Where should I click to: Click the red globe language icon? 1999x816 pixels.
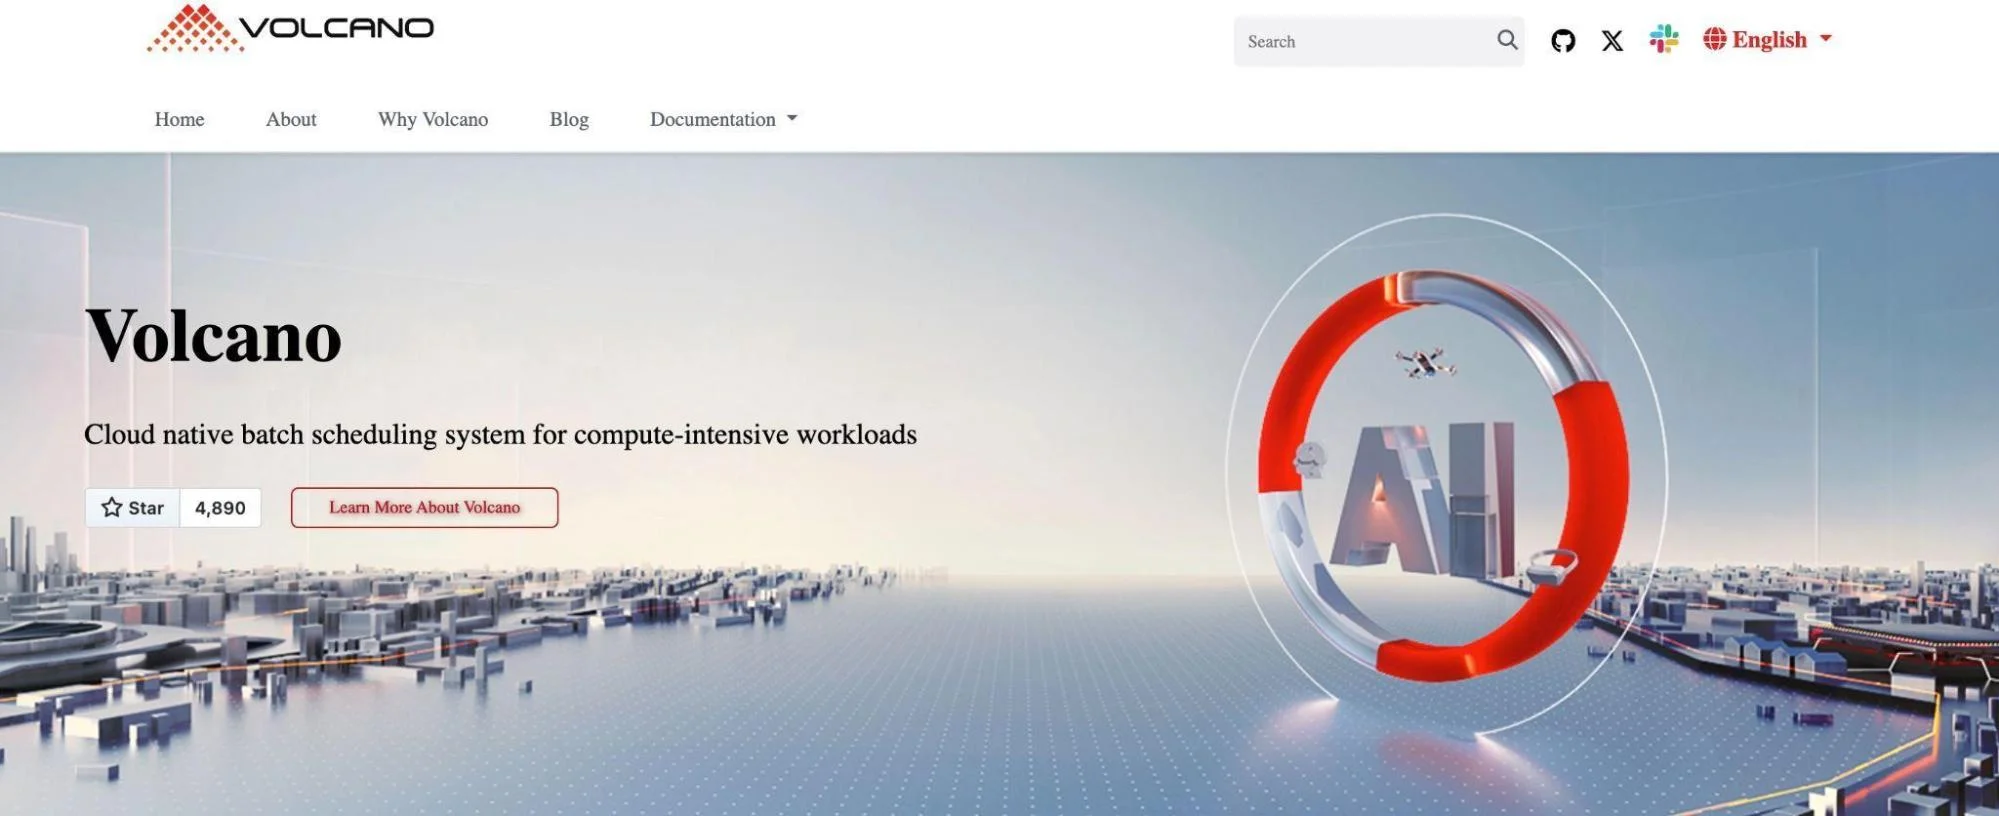coord(1714,40)
